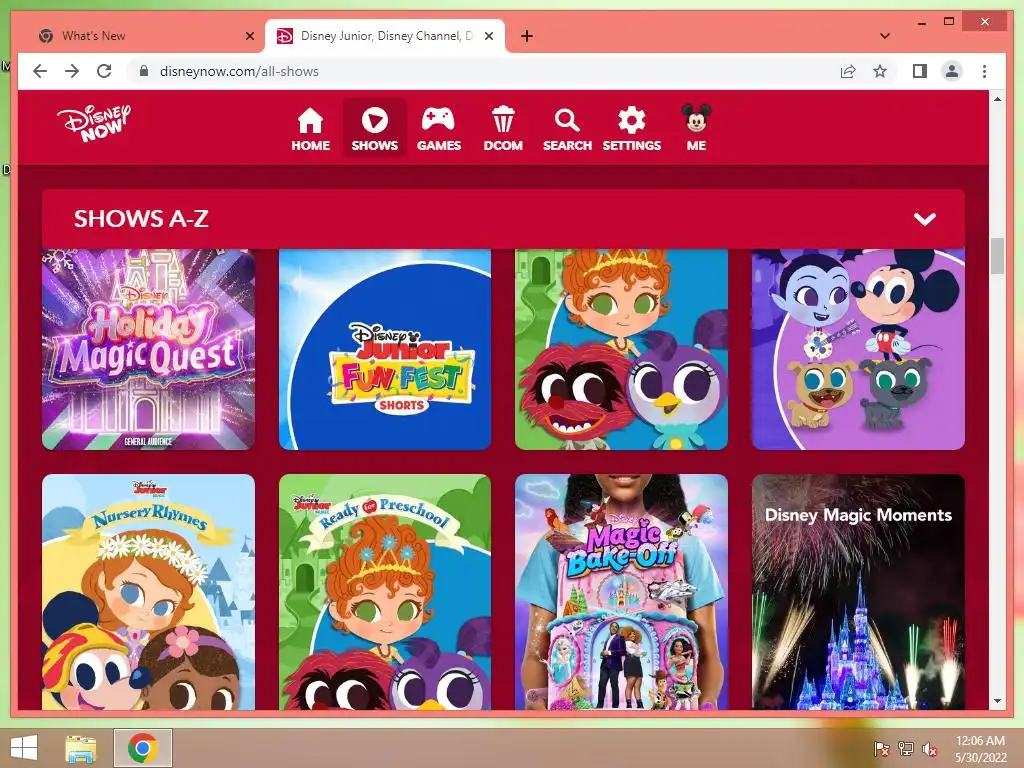Open Disney Junior Fun Fest Shorts
This screenshot has width=1024, height=768.
tap(385, 349)
